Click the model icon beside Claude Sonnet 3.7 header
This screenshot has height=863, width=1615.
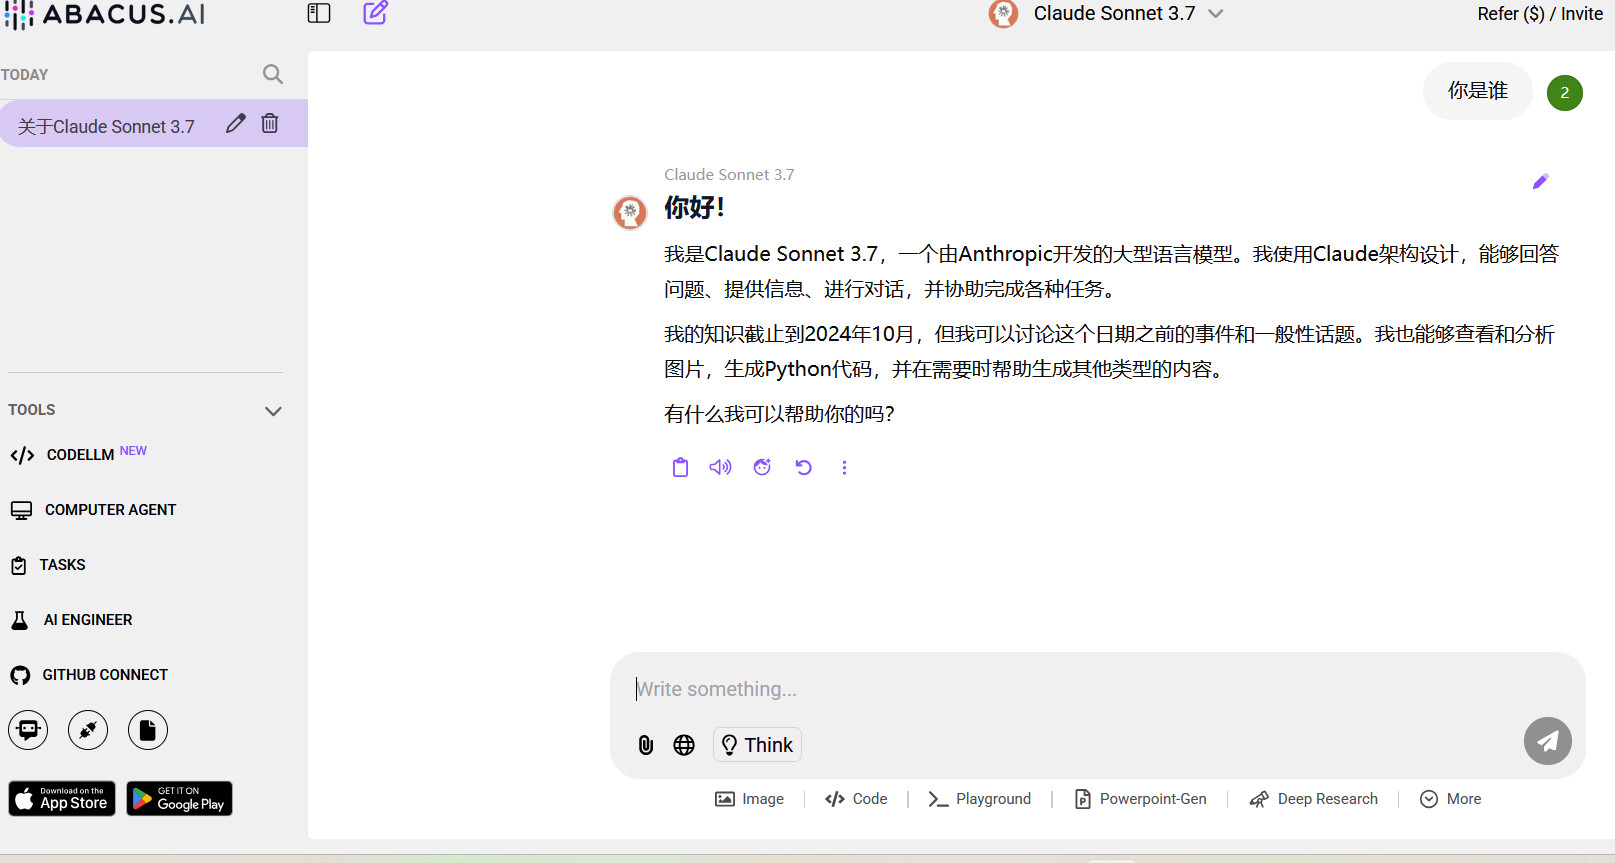coord(1003,13)
